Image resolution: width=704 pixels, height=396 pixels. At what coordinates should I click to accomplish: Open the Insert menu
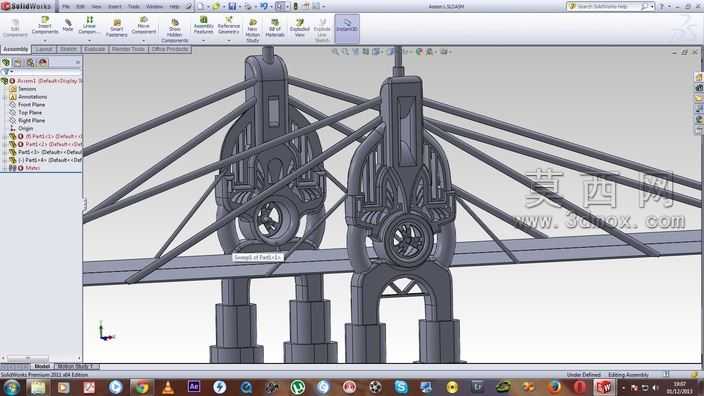114,6
